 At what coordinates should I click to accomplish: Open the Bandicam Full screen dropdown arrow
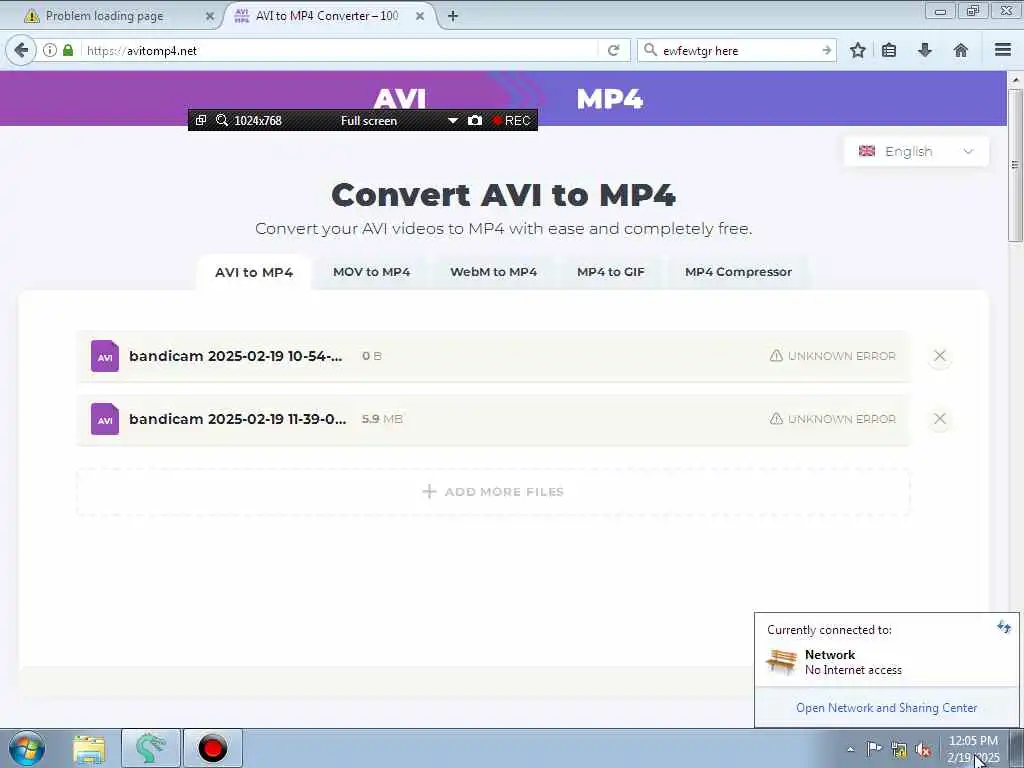(453, 121)
